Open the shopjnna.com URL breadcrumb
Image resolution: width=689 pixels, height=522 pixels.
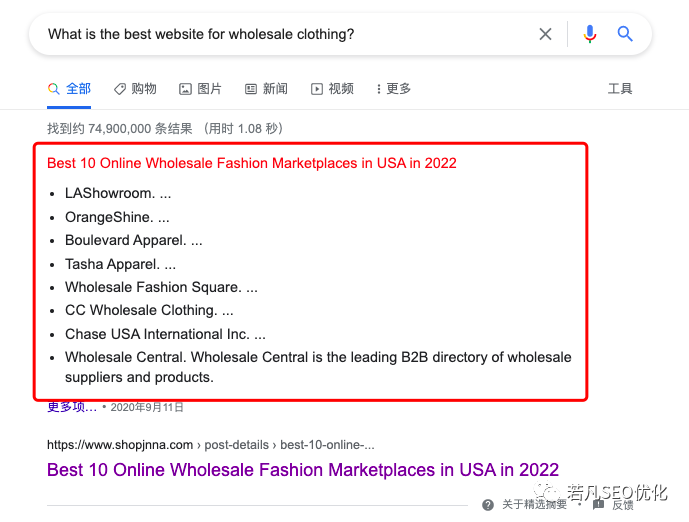point(210,445)
